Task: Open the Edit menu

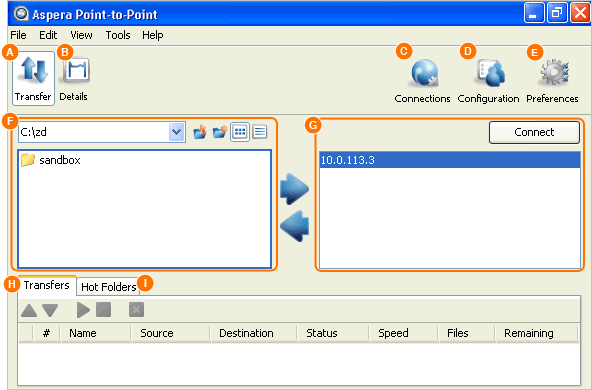Action: (x=48, y=35)
